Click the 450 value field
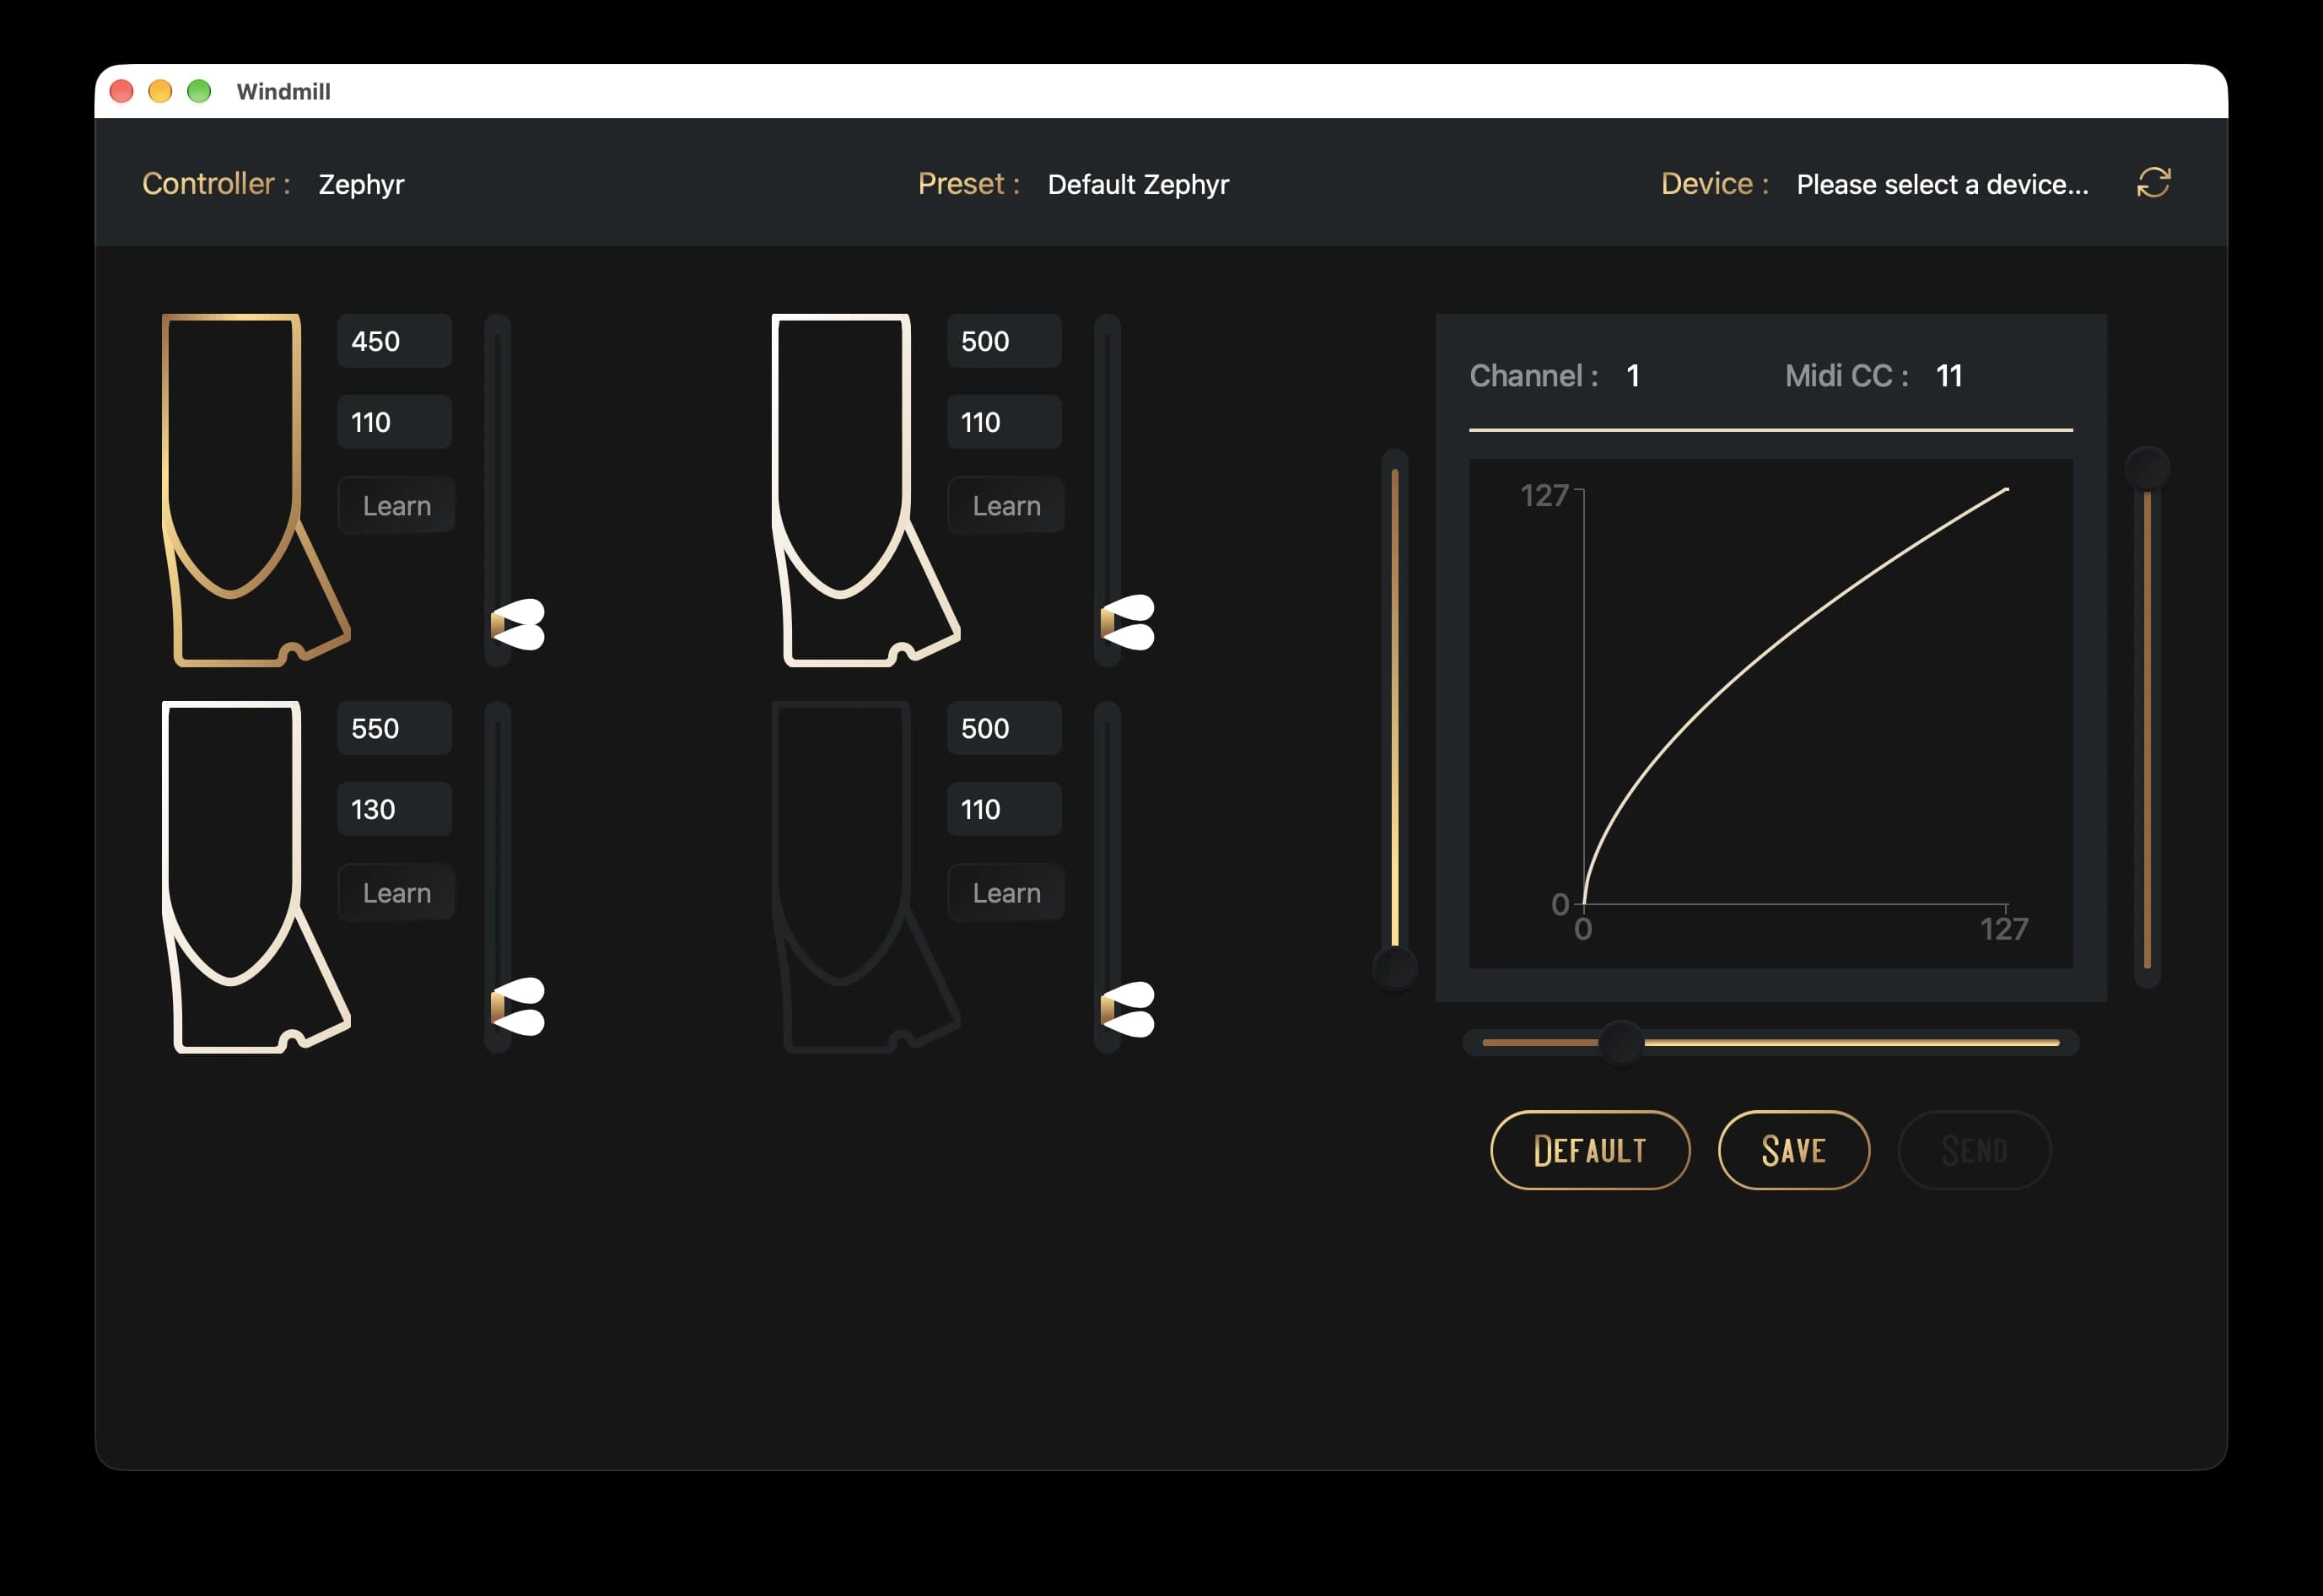 [394, 341]
